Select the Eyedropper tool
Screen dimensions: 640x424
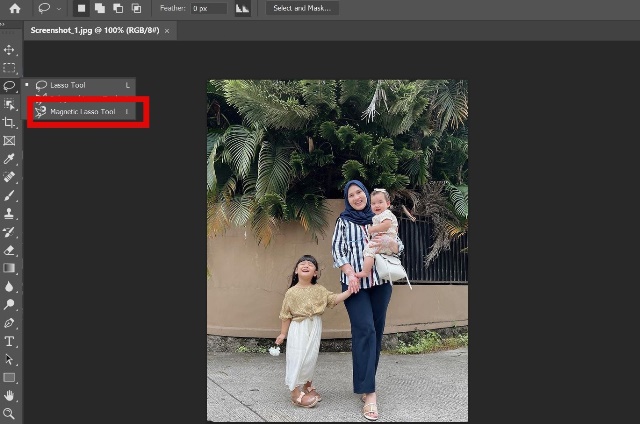coord(9,159)
